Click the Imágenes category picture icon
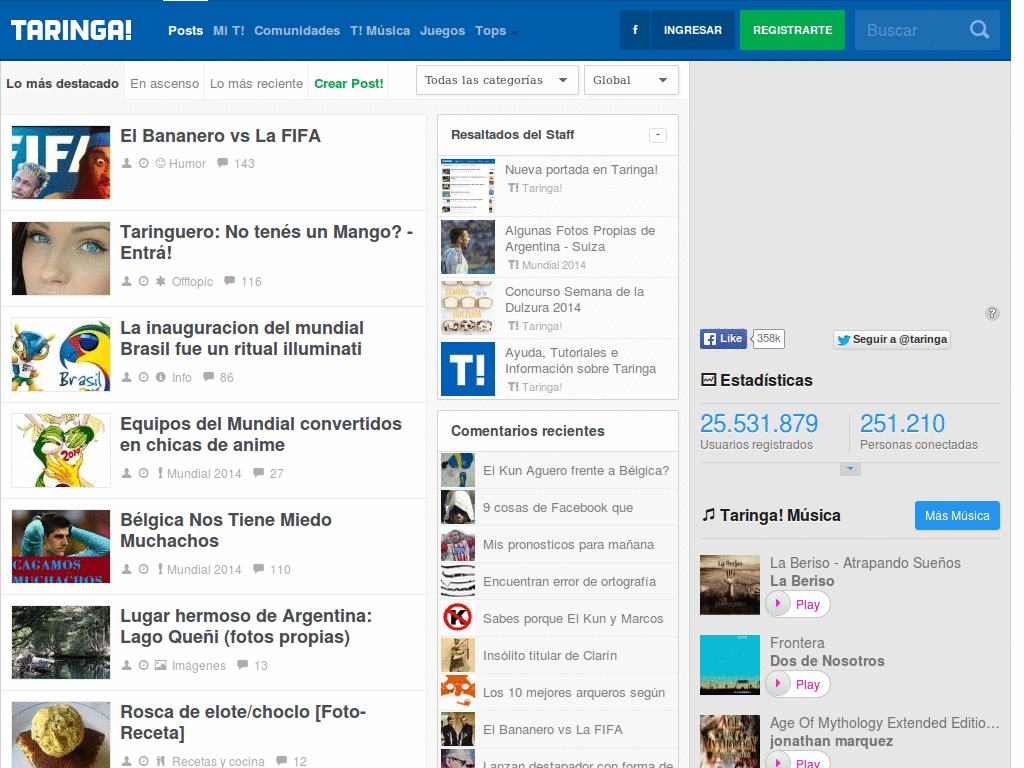This screenshot has height=768, width=1024. point(161,665)
